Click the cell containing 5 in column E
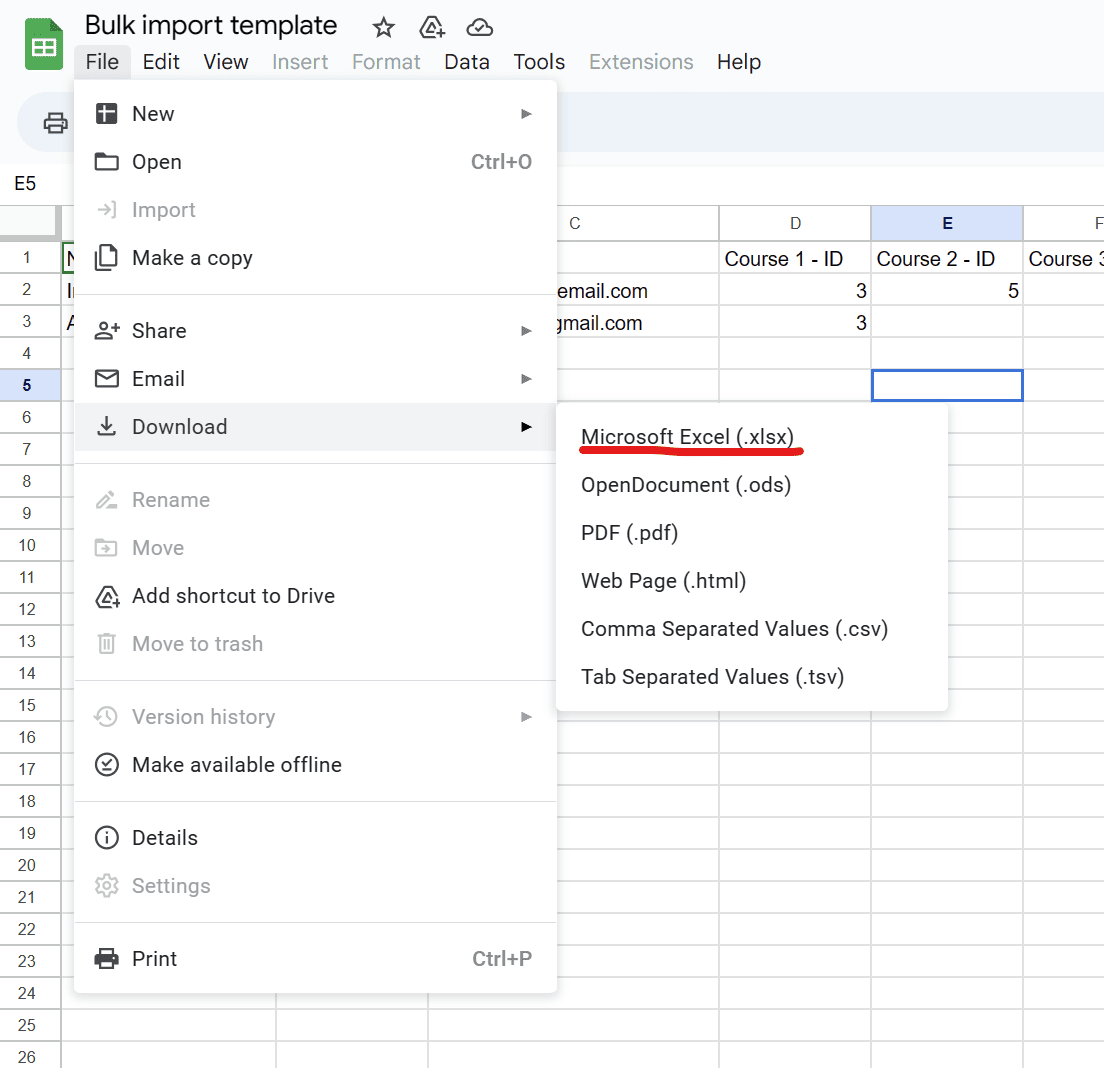 point(947,290)
